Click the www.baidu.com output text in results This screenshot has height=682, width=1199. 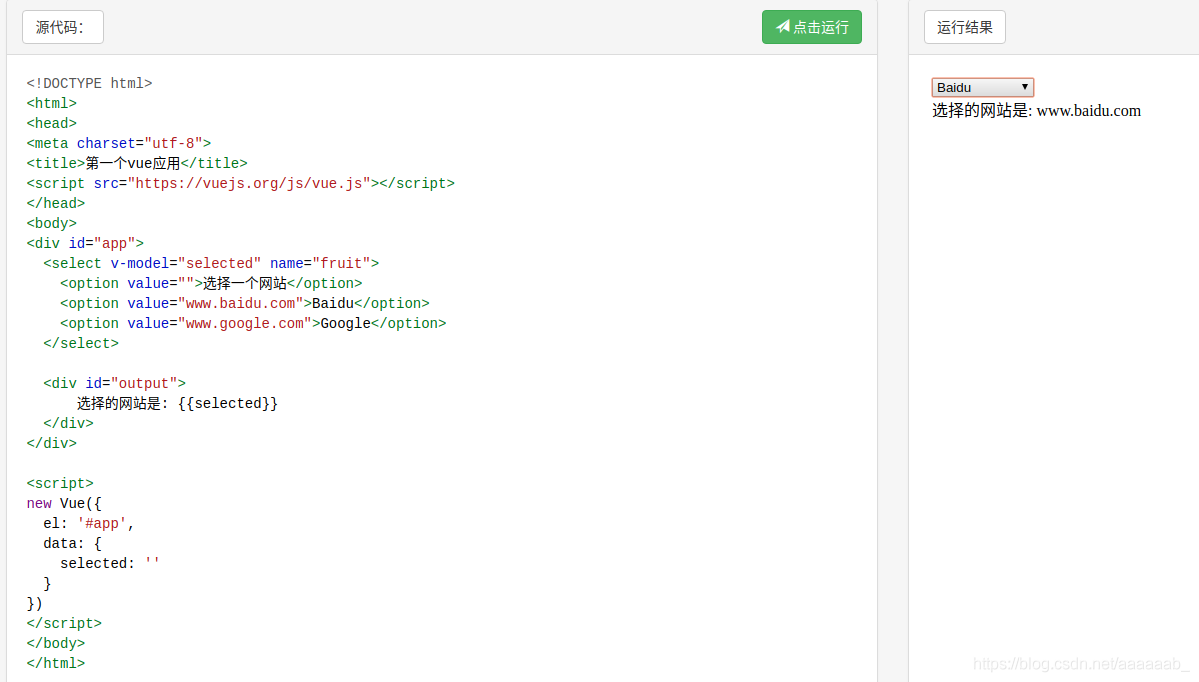tap(1088, 111)
